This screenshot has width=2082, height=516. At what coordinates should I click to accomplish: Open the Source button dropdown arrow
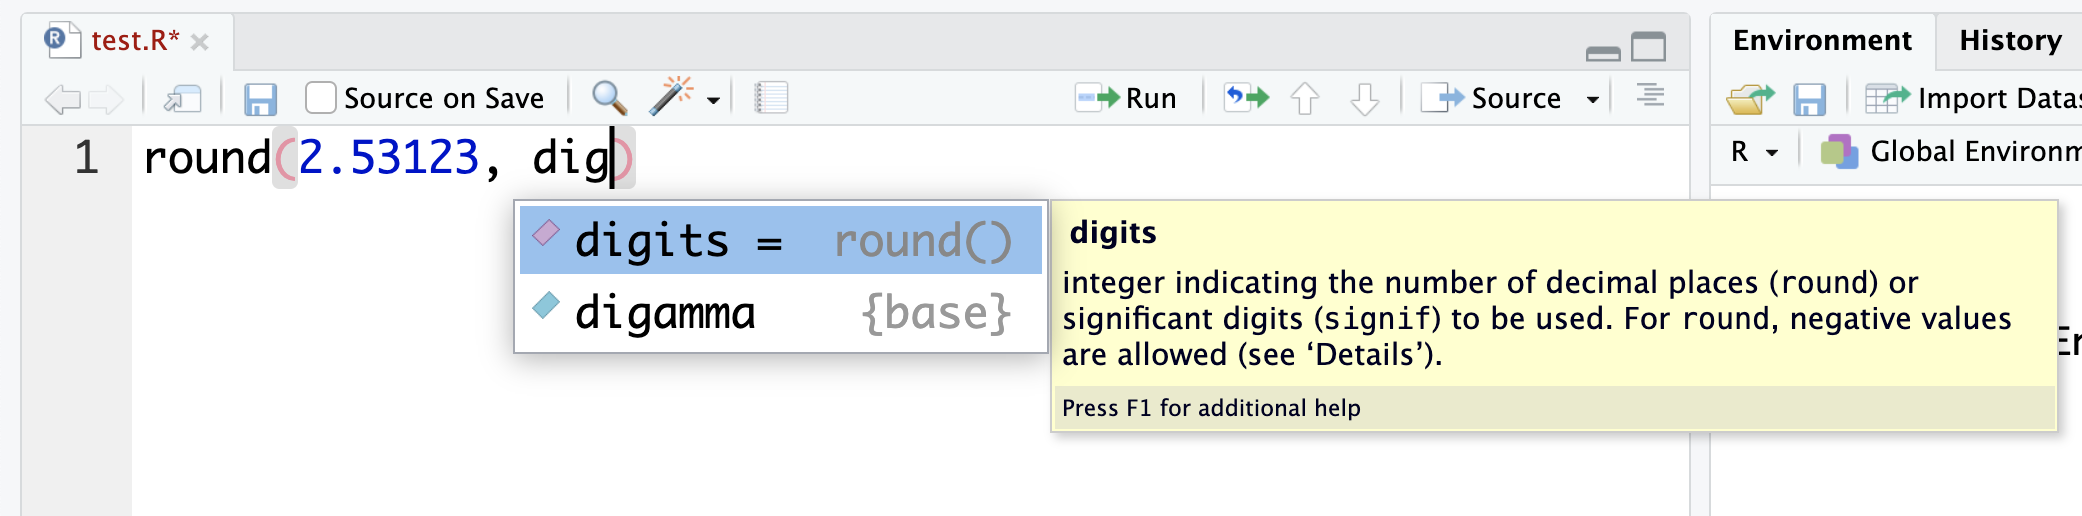coord(1593,99)
